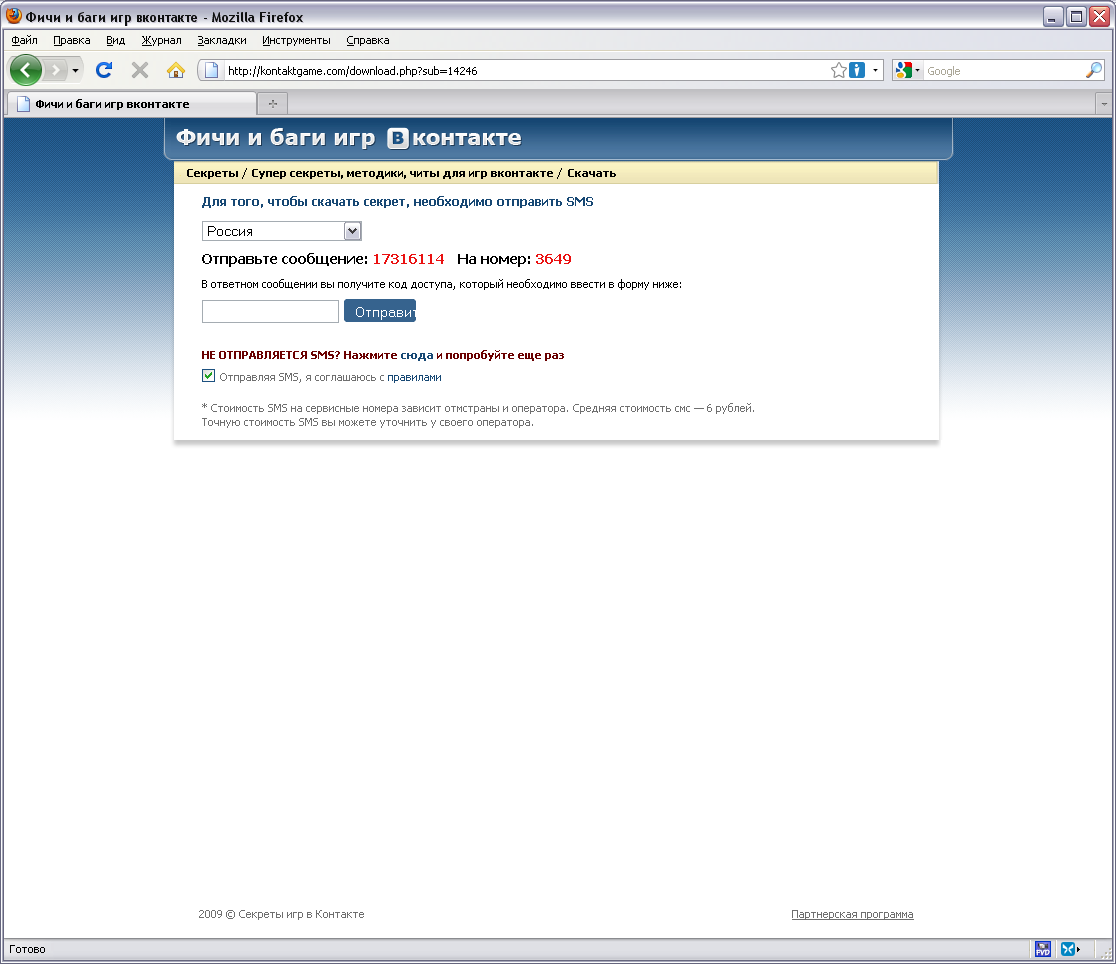Open a new tab with plus button
The height and width of the screenshot is (964, 1116).
tap(273, 104)
